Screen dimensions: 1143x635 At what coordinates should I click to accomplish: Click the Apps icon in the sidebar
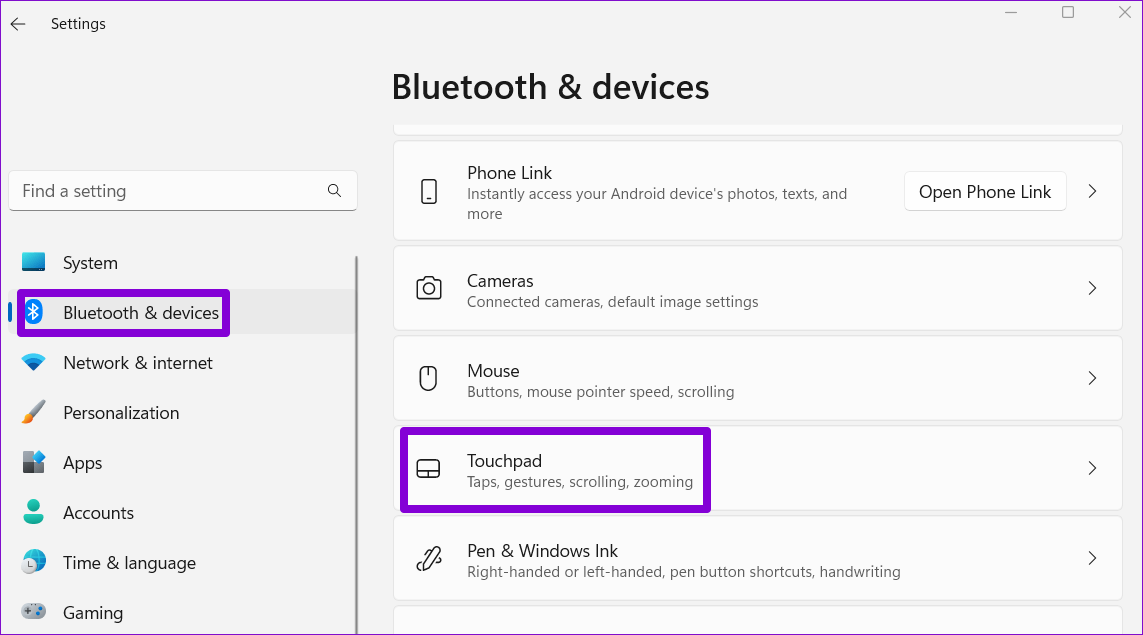coord(33,462)
